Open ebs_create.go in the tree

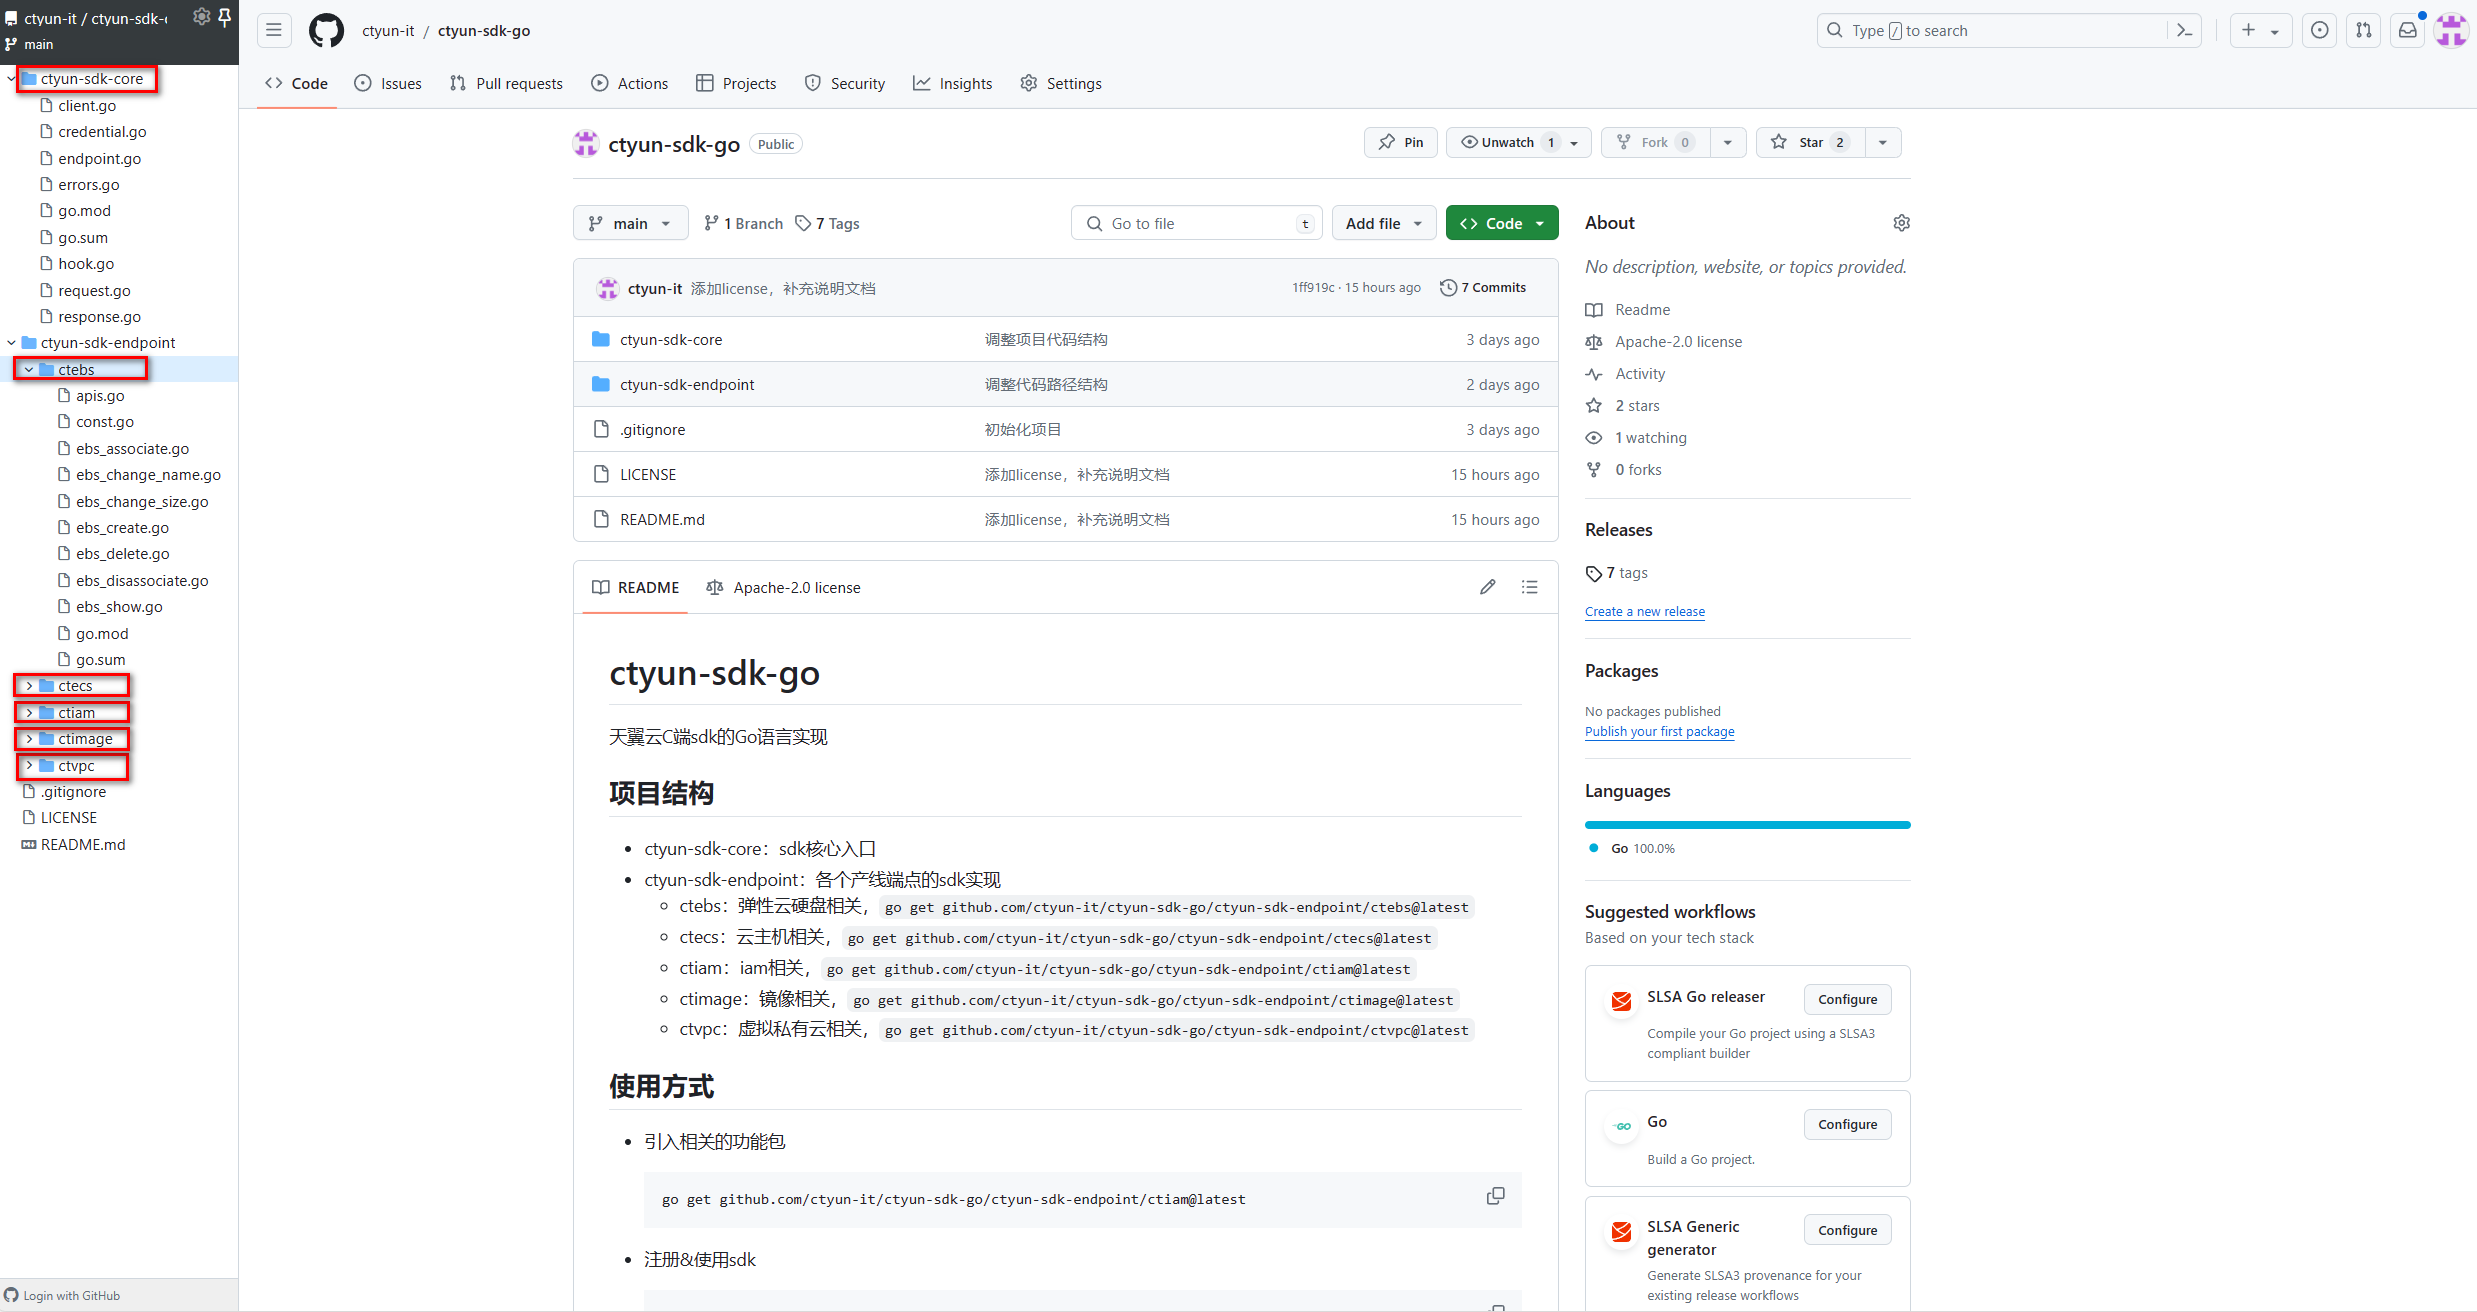coord(122,528)
